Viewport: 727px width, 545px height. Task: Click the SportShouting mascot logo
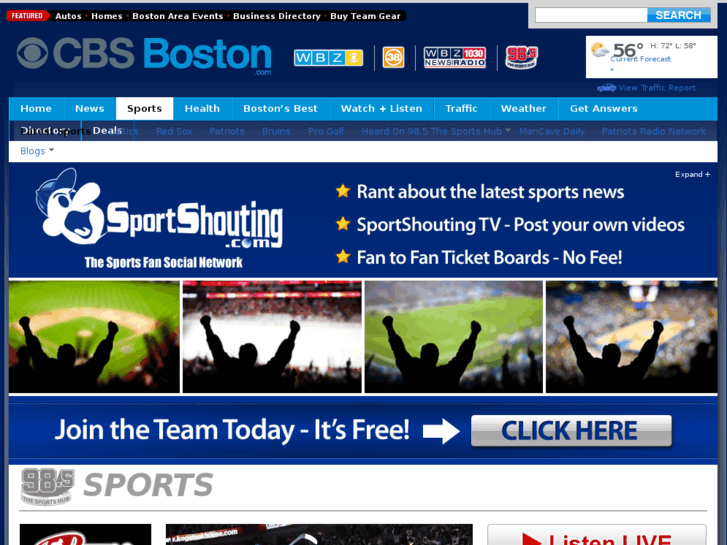[70, 206]
